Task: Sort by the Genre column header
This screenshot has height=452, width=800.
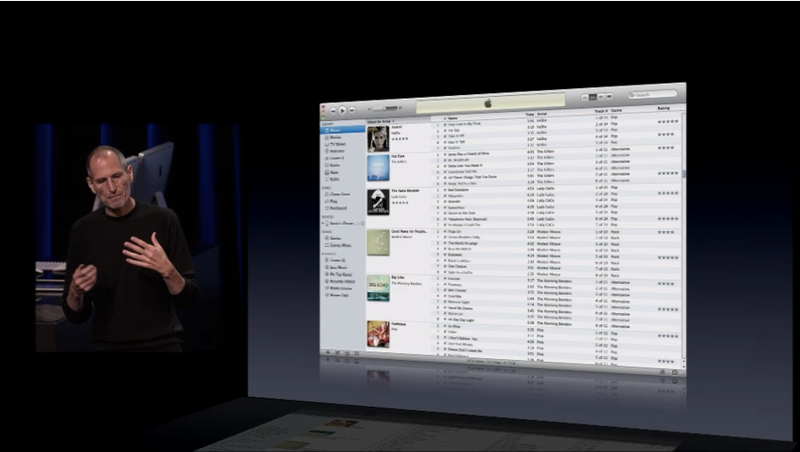Action: point(616,110)
